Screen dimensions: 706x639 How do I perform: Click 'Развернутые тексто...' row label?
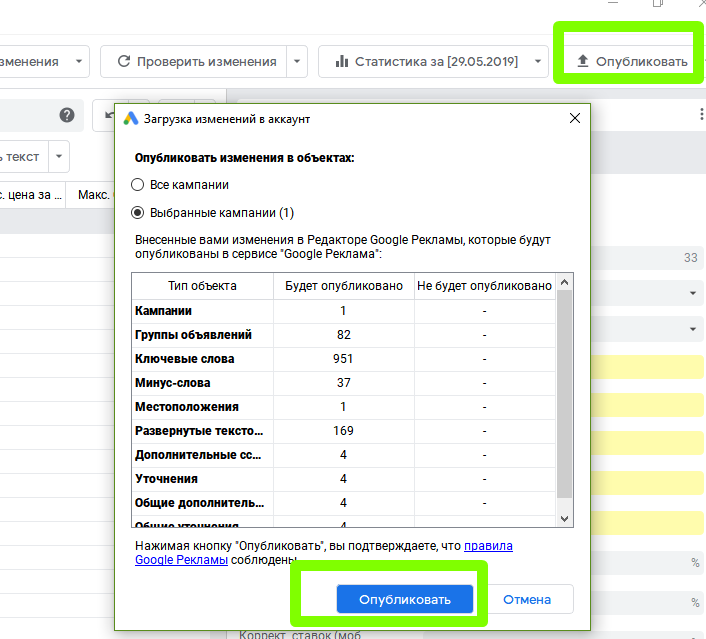[x=199, y=431]
